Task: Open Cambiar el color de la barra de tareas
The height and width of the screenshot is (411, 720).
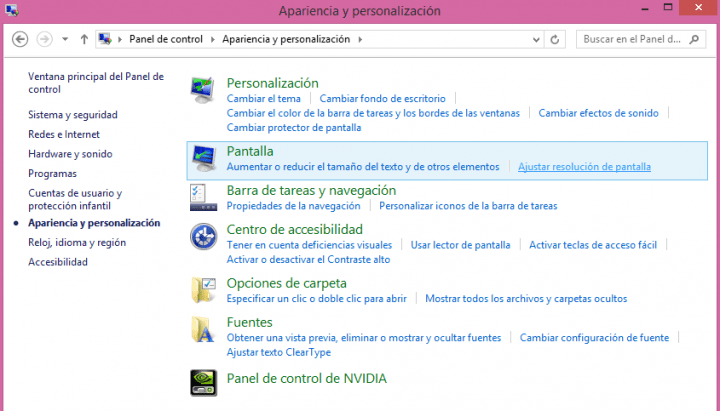Action: [373, 113]
